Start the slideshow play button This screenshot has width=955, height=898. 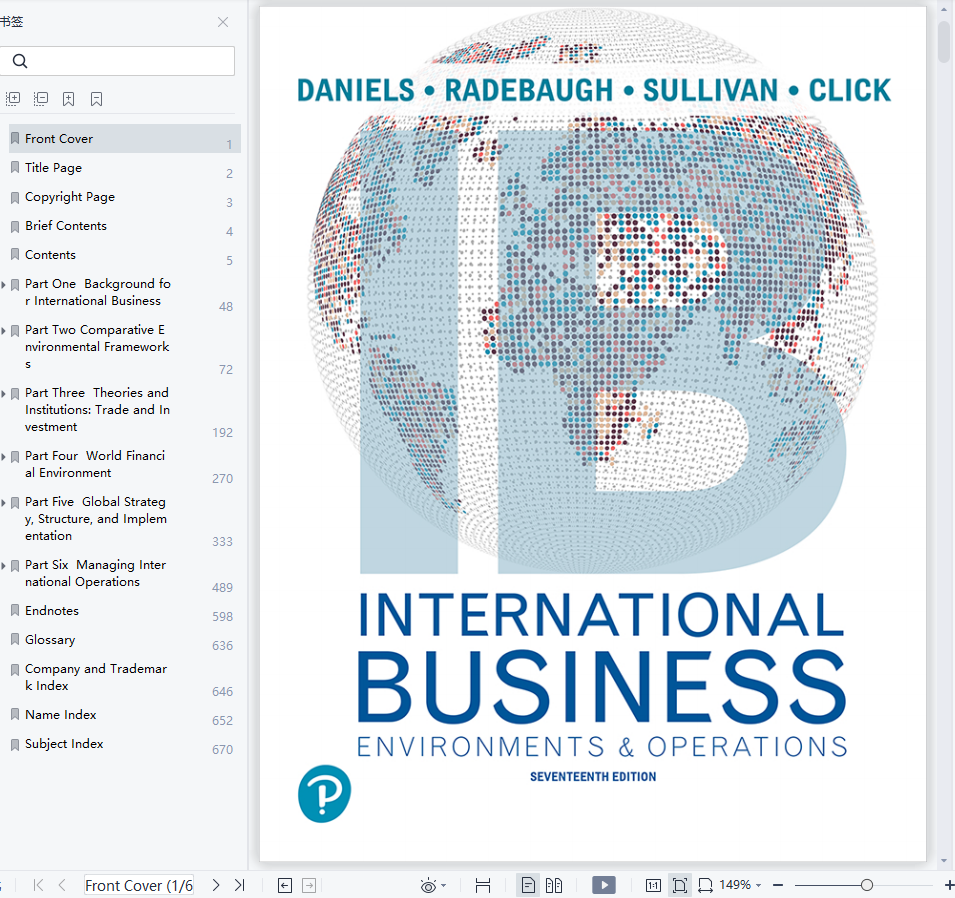click(x=604, y=885)
